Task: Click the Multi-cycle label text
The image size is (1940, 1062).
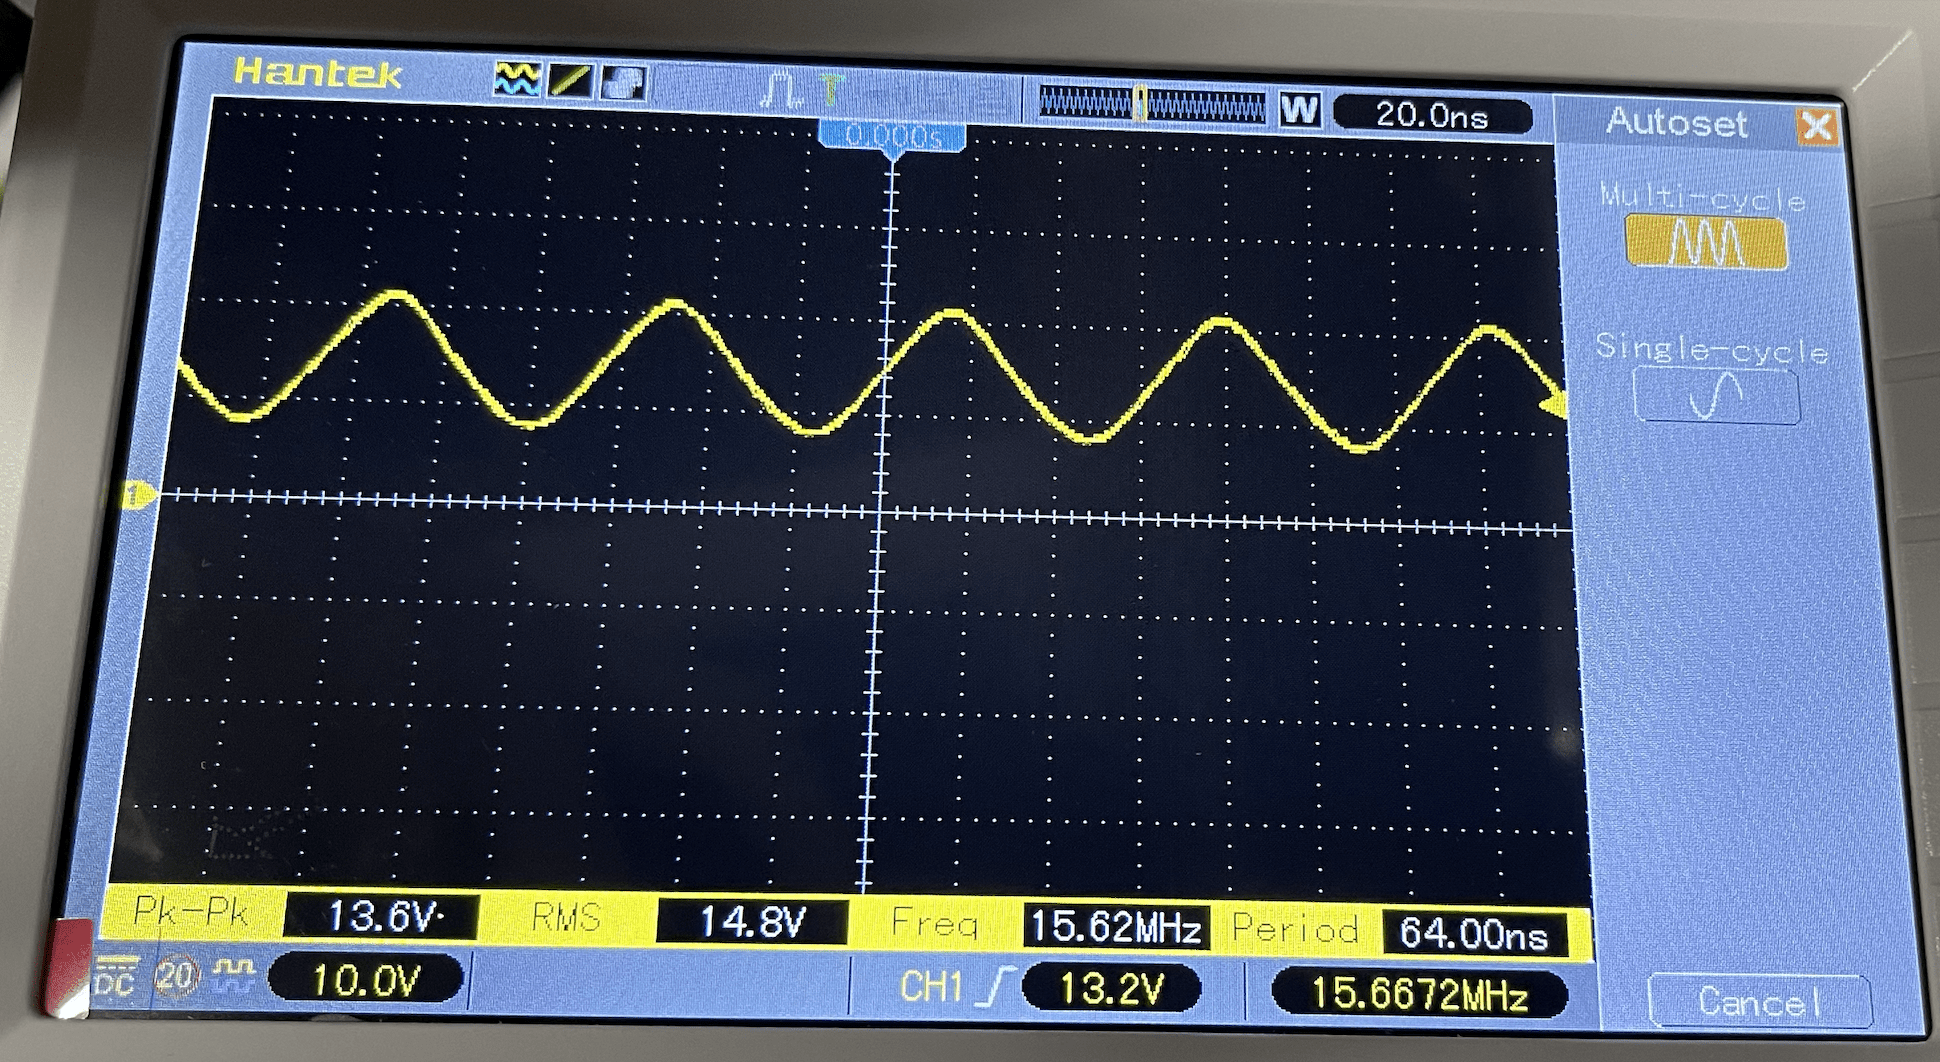Action: (1703, 197)
